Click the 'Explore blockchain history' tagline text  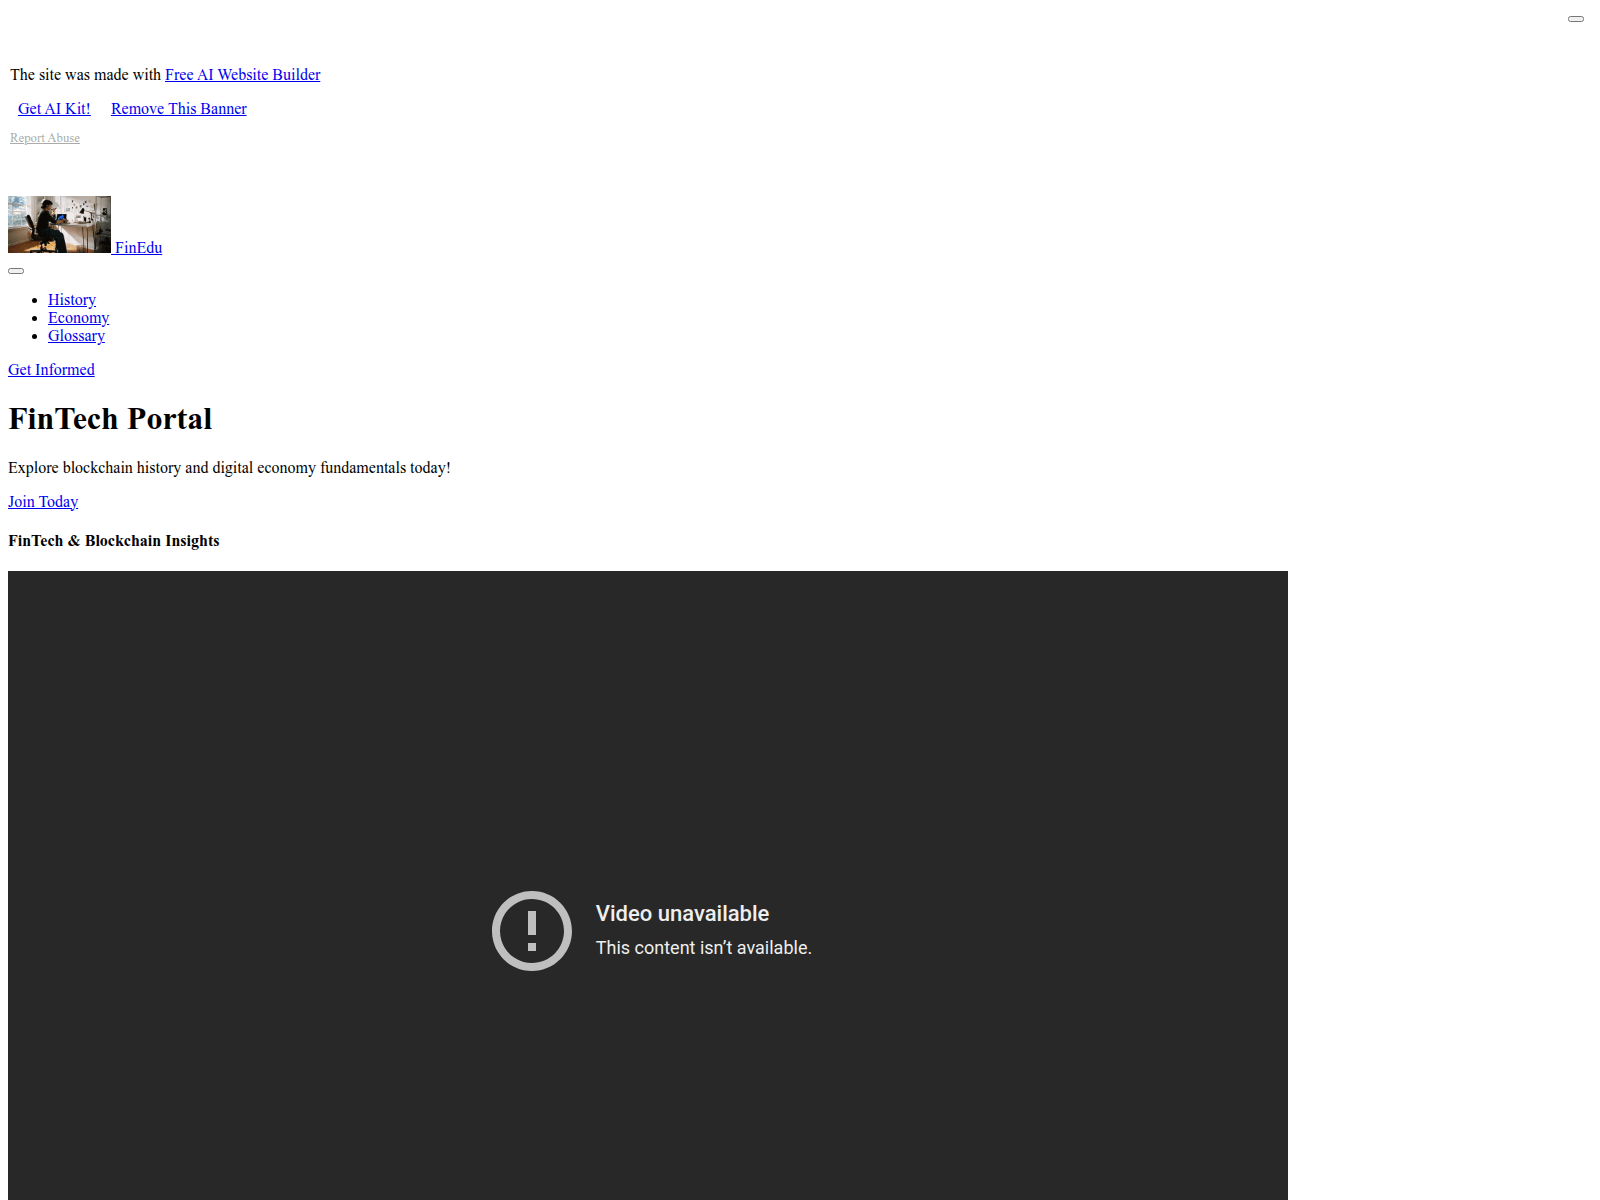229,468
